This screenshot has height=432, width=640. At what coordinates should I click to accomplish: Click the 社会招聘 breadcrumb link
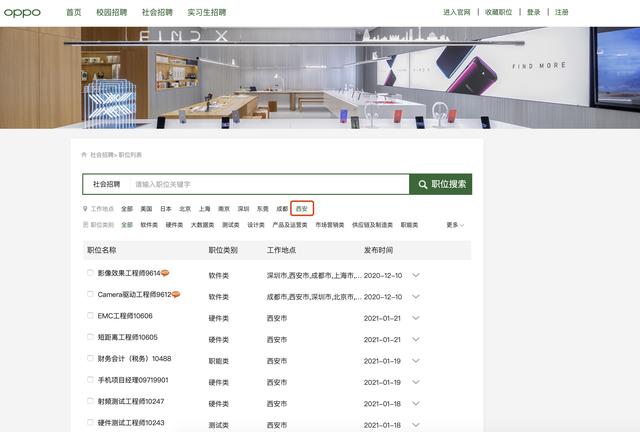(x=102, y=155)
